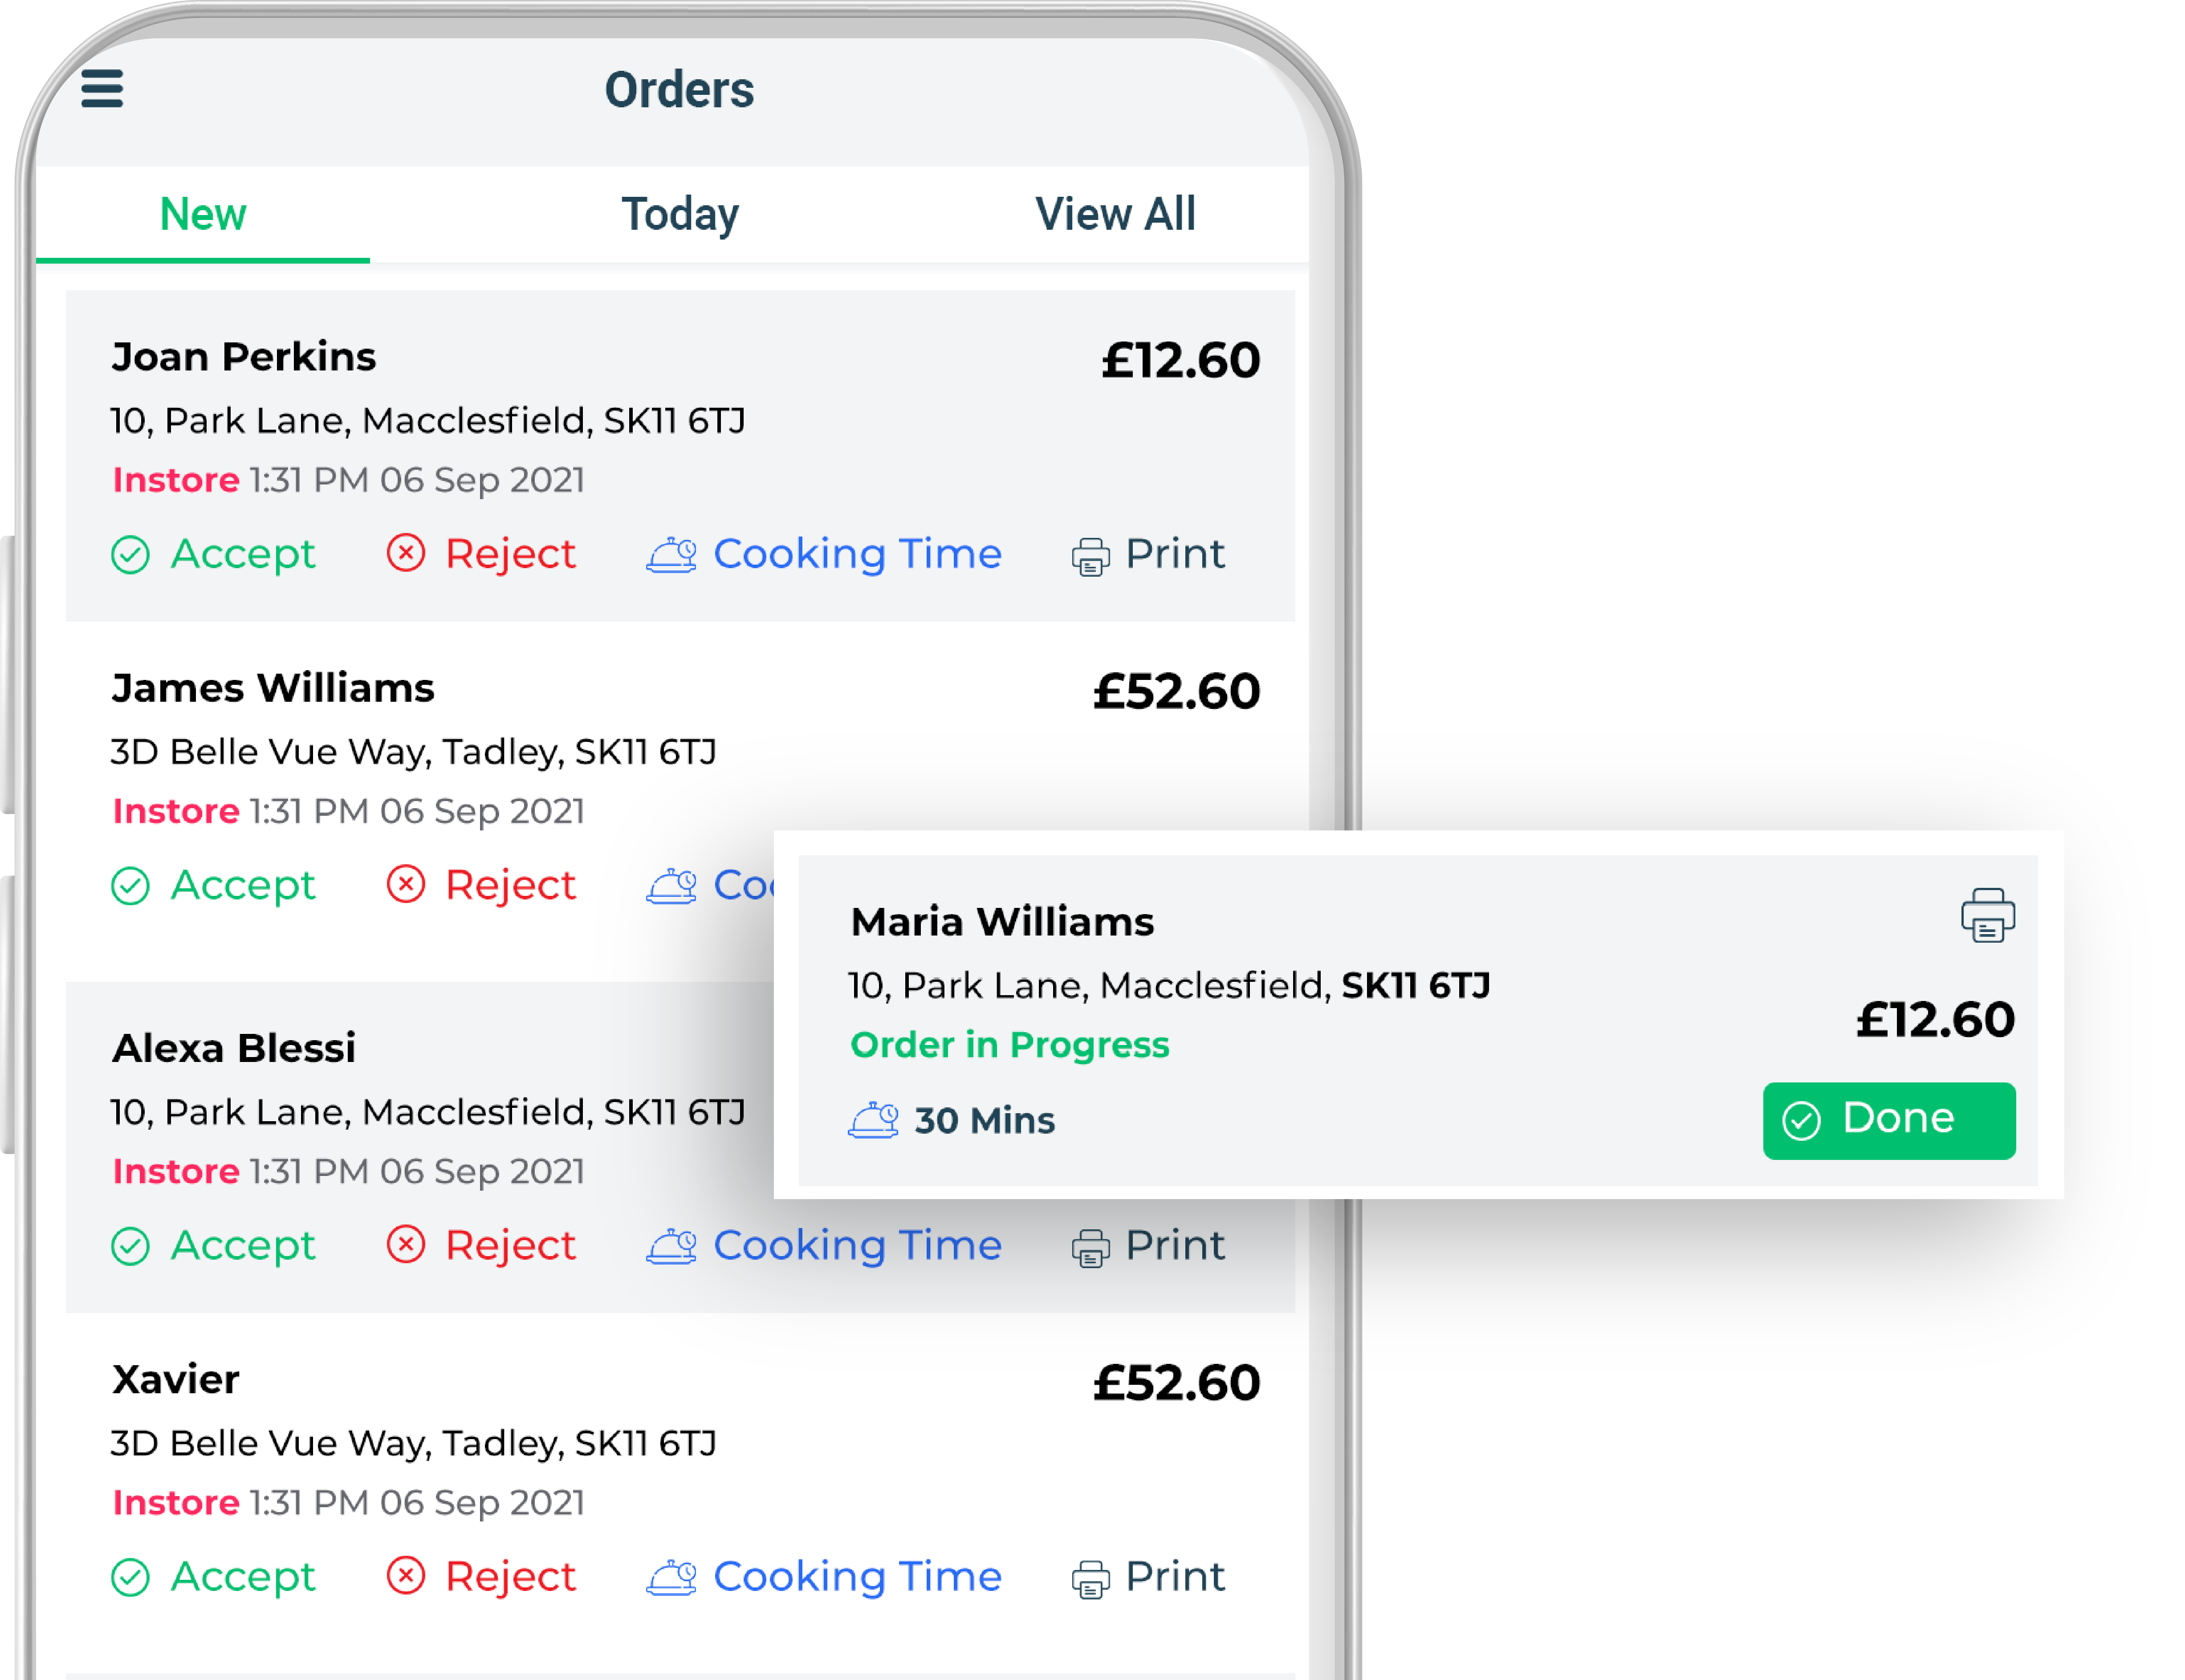
Task: Click accept checkmark icon for Alexa Blessi
Action: pyautogui.click(x=130, y=1246)
